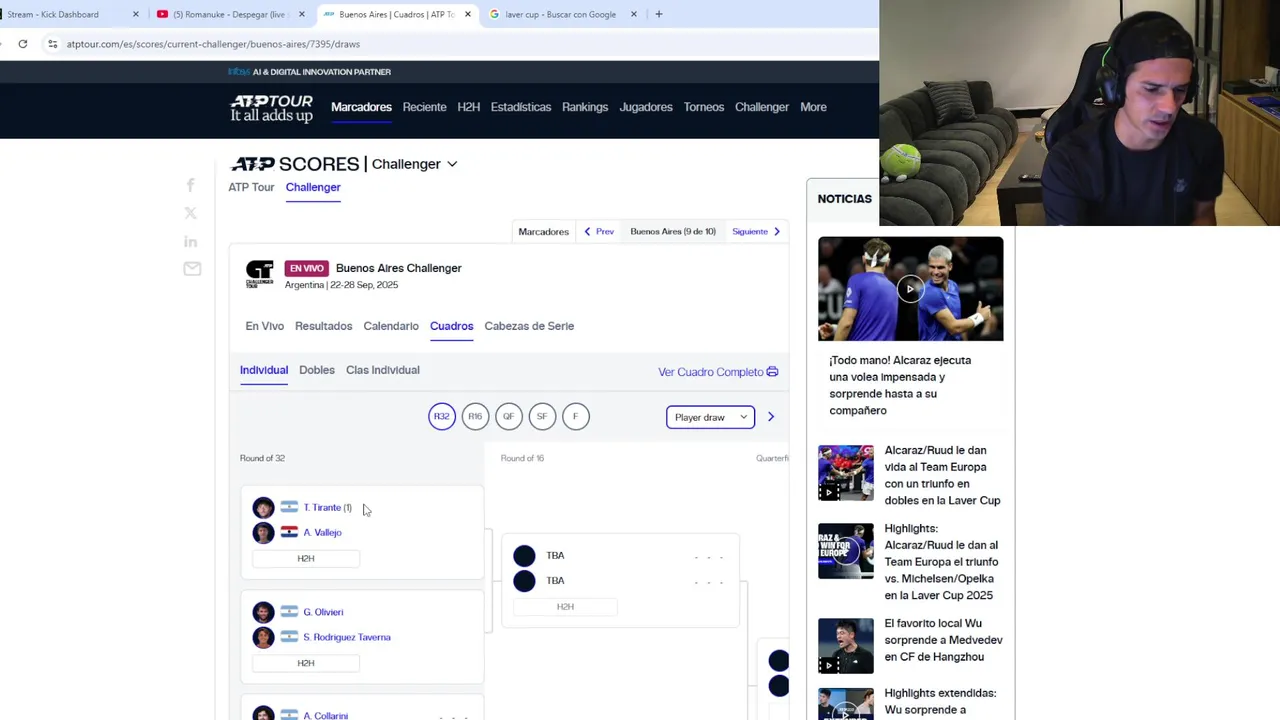Image resolution: width=1280 pixels, height=720 pixels.
Task: Open Jugadores in top navigation
Action: [x=646, y=107]
